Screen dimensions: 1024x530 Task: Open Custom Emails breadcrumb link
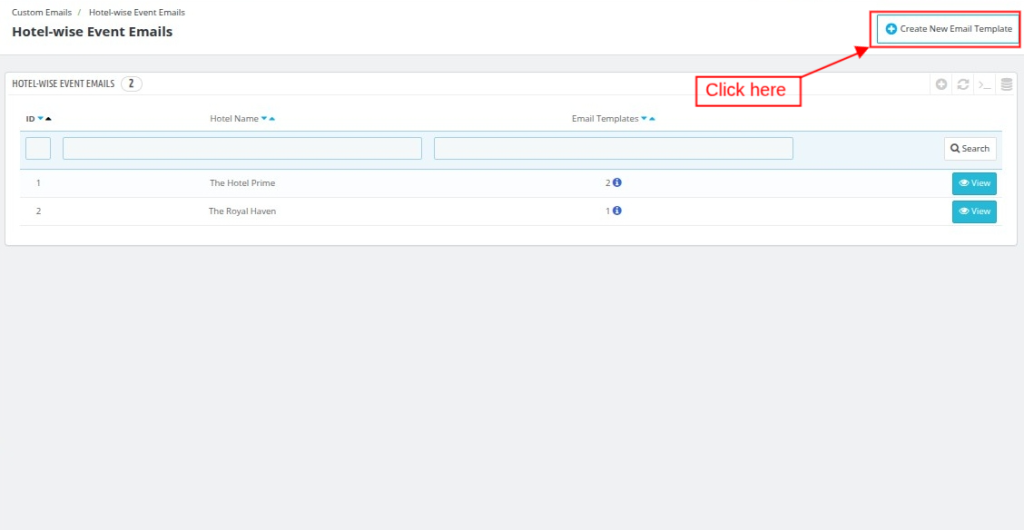[41, 12]
